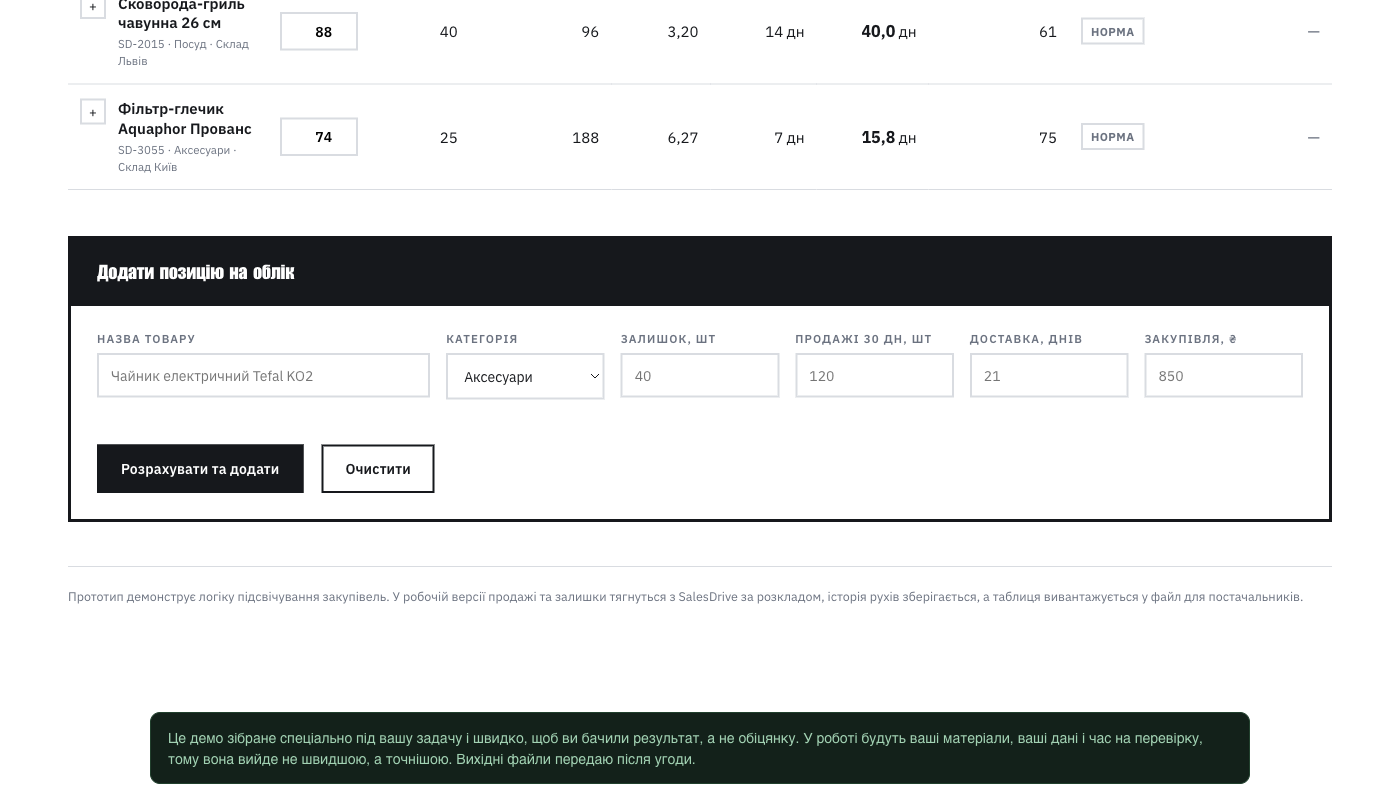The width and height of the screenshot is (1400, 810).
Task: Click the Залишок, шт input field
Action: [x=700, y=376]
